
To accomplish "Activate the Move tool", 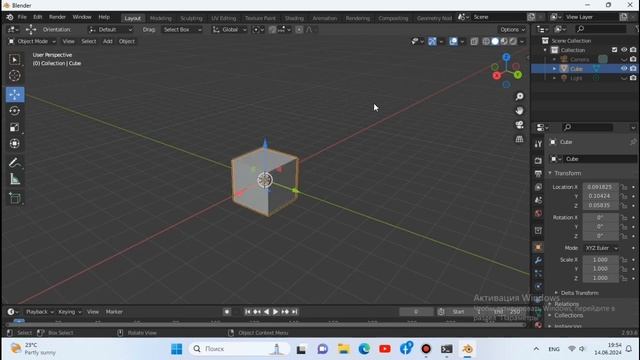I will [x=15, y=94].
